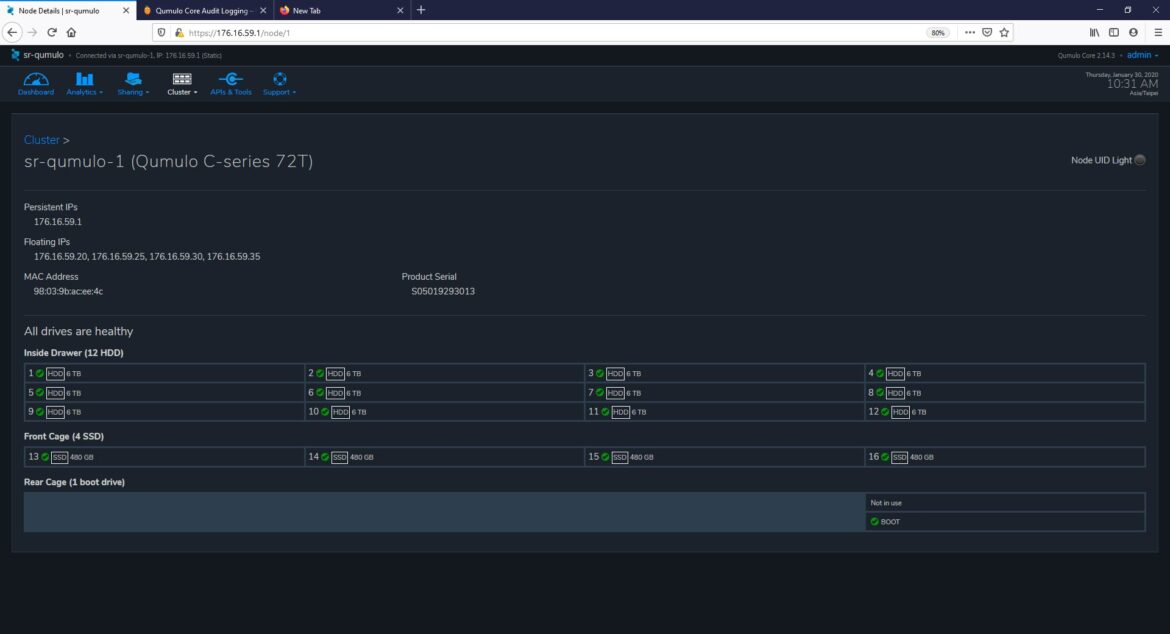Follow the Cluster breadcrumb link
This screenshot has width=1170, height=634.
click(x=42, y=139)
